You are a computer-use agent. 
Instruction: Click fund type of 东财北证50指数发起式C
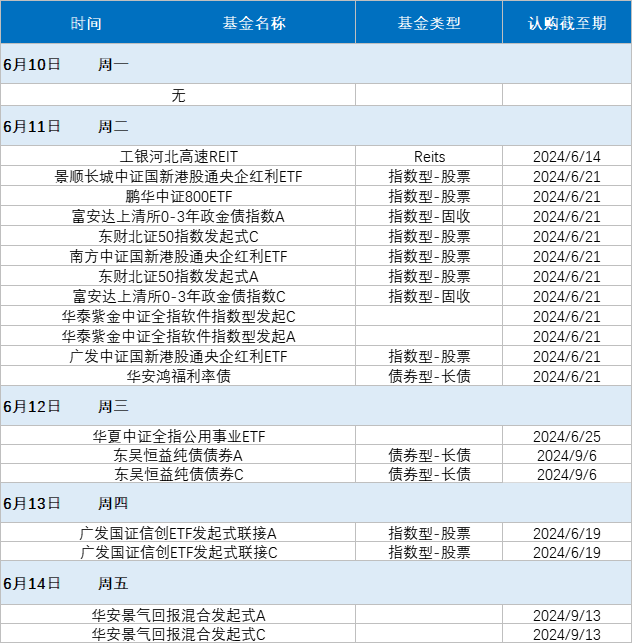pyautogui.click(x=429, y=236)
